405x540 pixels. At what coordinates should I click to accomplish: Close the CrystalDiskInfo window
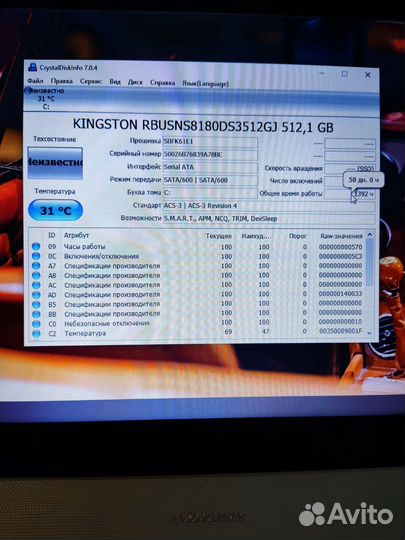pyautogui.click(x=367, y=75)
